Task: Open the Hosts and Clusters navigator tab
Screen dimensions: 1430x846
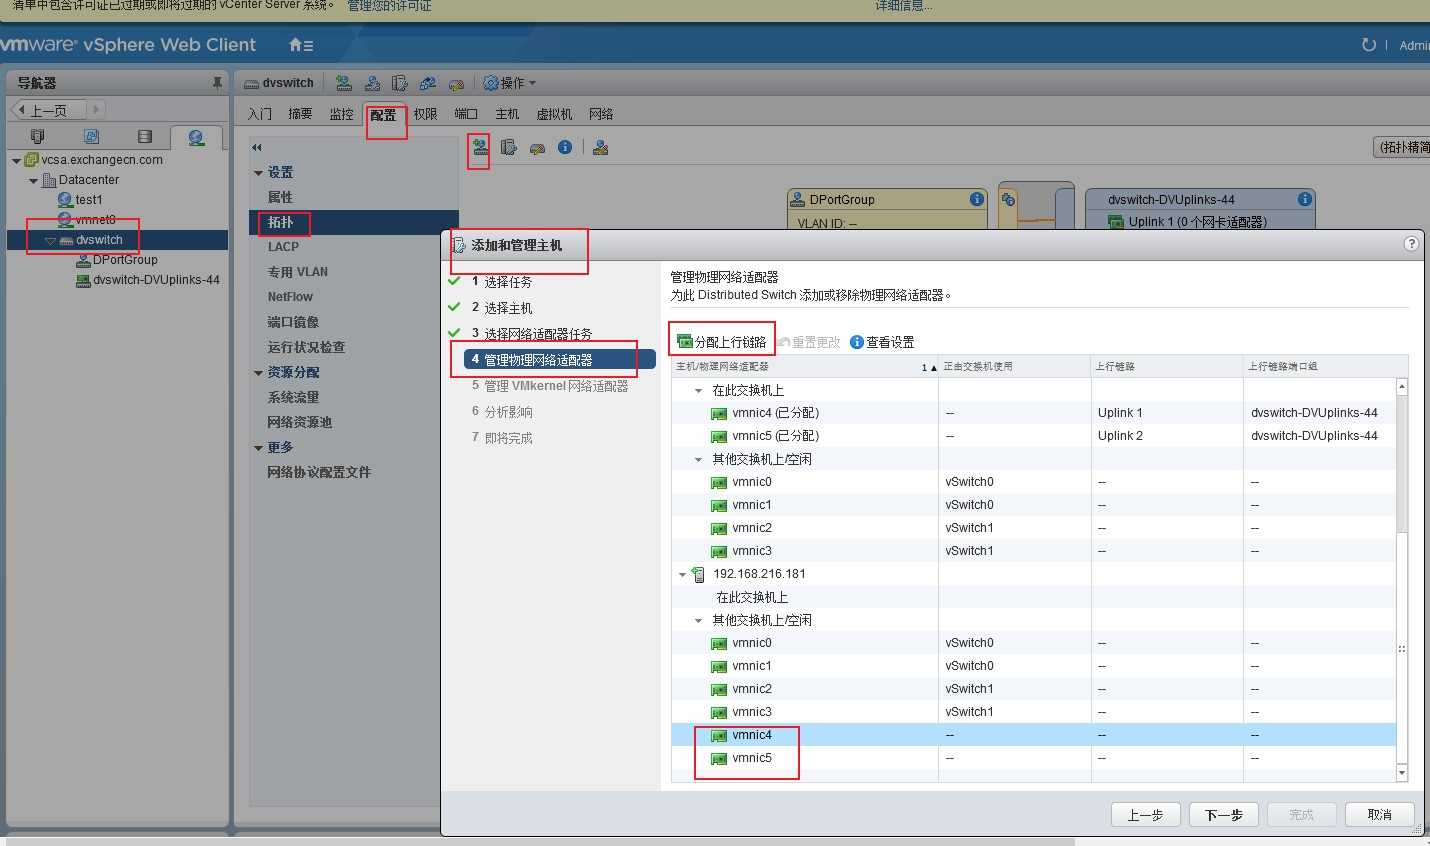Action: [x=38, y=136]
